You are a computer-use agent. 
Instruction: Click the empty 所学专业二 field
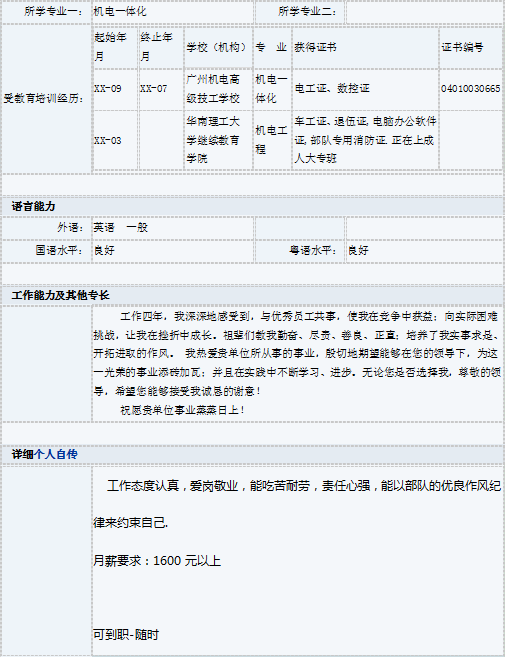[x=424, y=12]
